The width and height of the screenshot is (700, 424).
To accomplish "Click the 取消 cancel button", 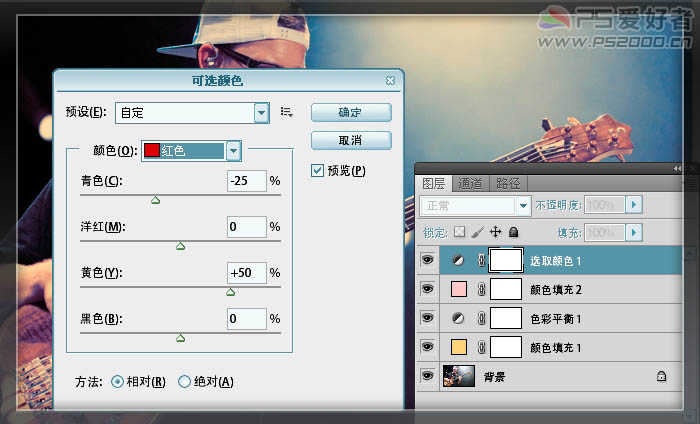I will click(x=350, y=139).
